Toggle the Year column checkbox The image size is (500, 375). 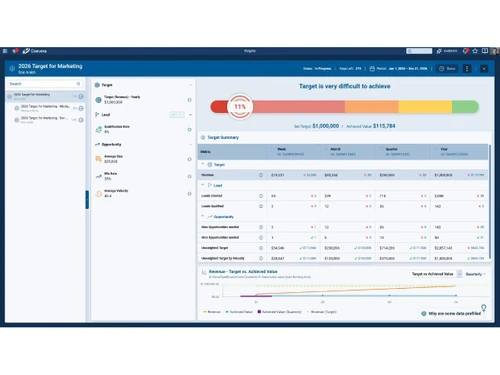pyautogui.click(x=436, y=149)
